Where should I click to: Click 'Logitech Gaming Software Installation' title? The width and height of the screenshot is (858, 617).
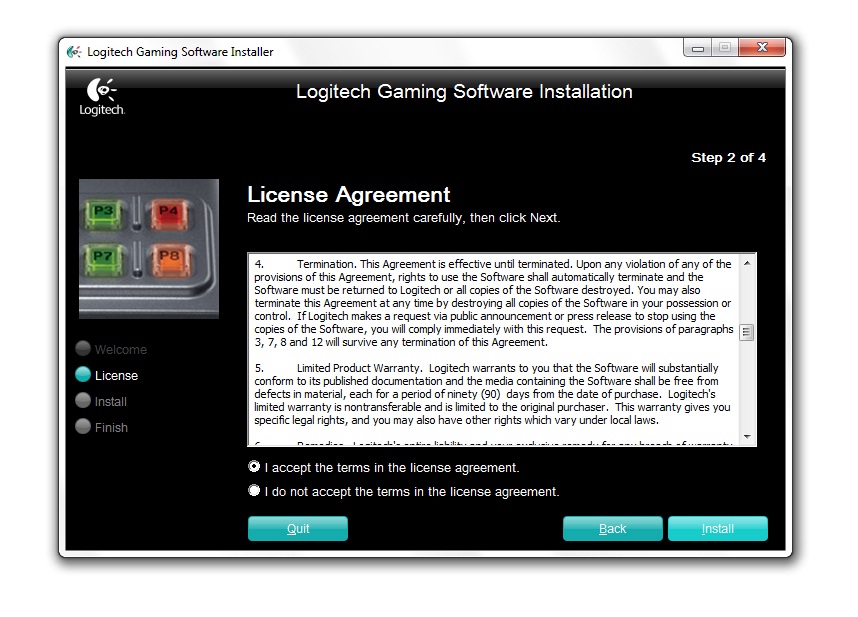(464, 91)
